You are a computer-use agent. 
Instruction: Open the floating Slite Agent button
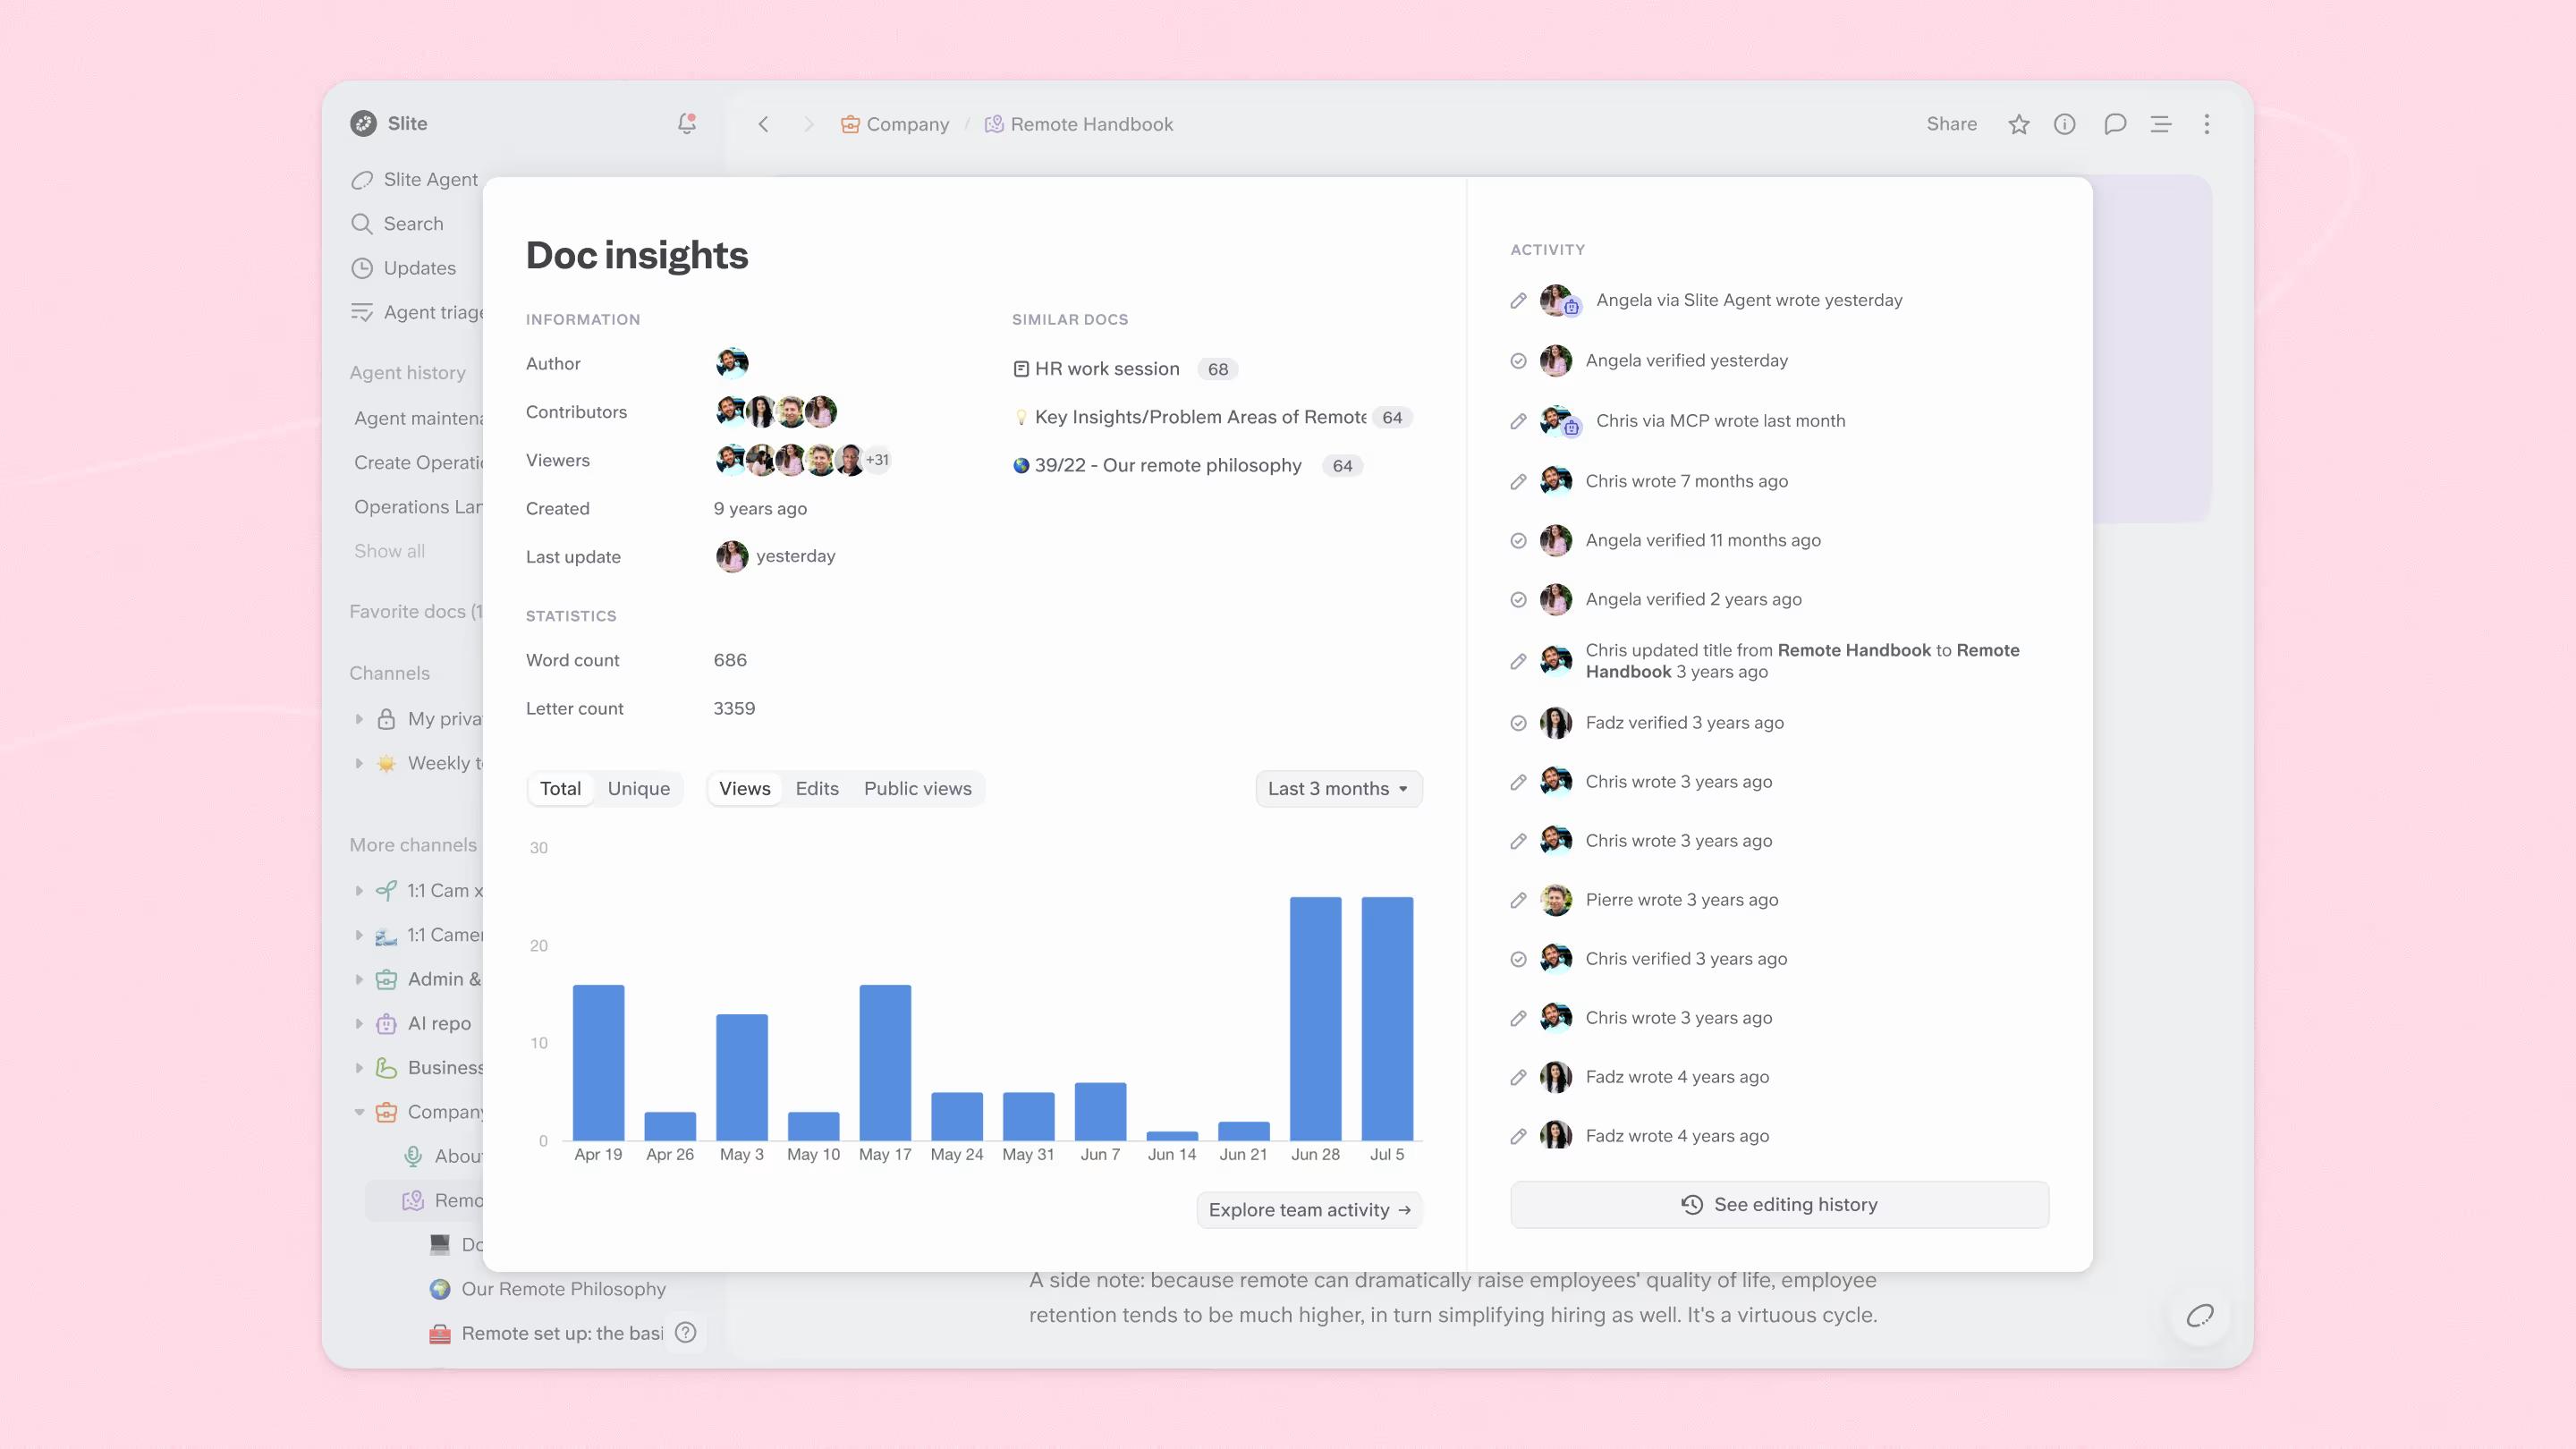coord(2199,1315)
